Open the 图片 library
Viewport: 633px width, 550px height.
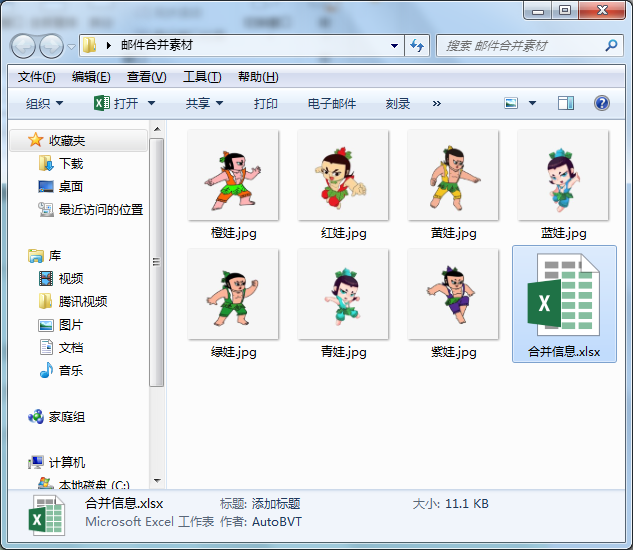coord(61,325)
